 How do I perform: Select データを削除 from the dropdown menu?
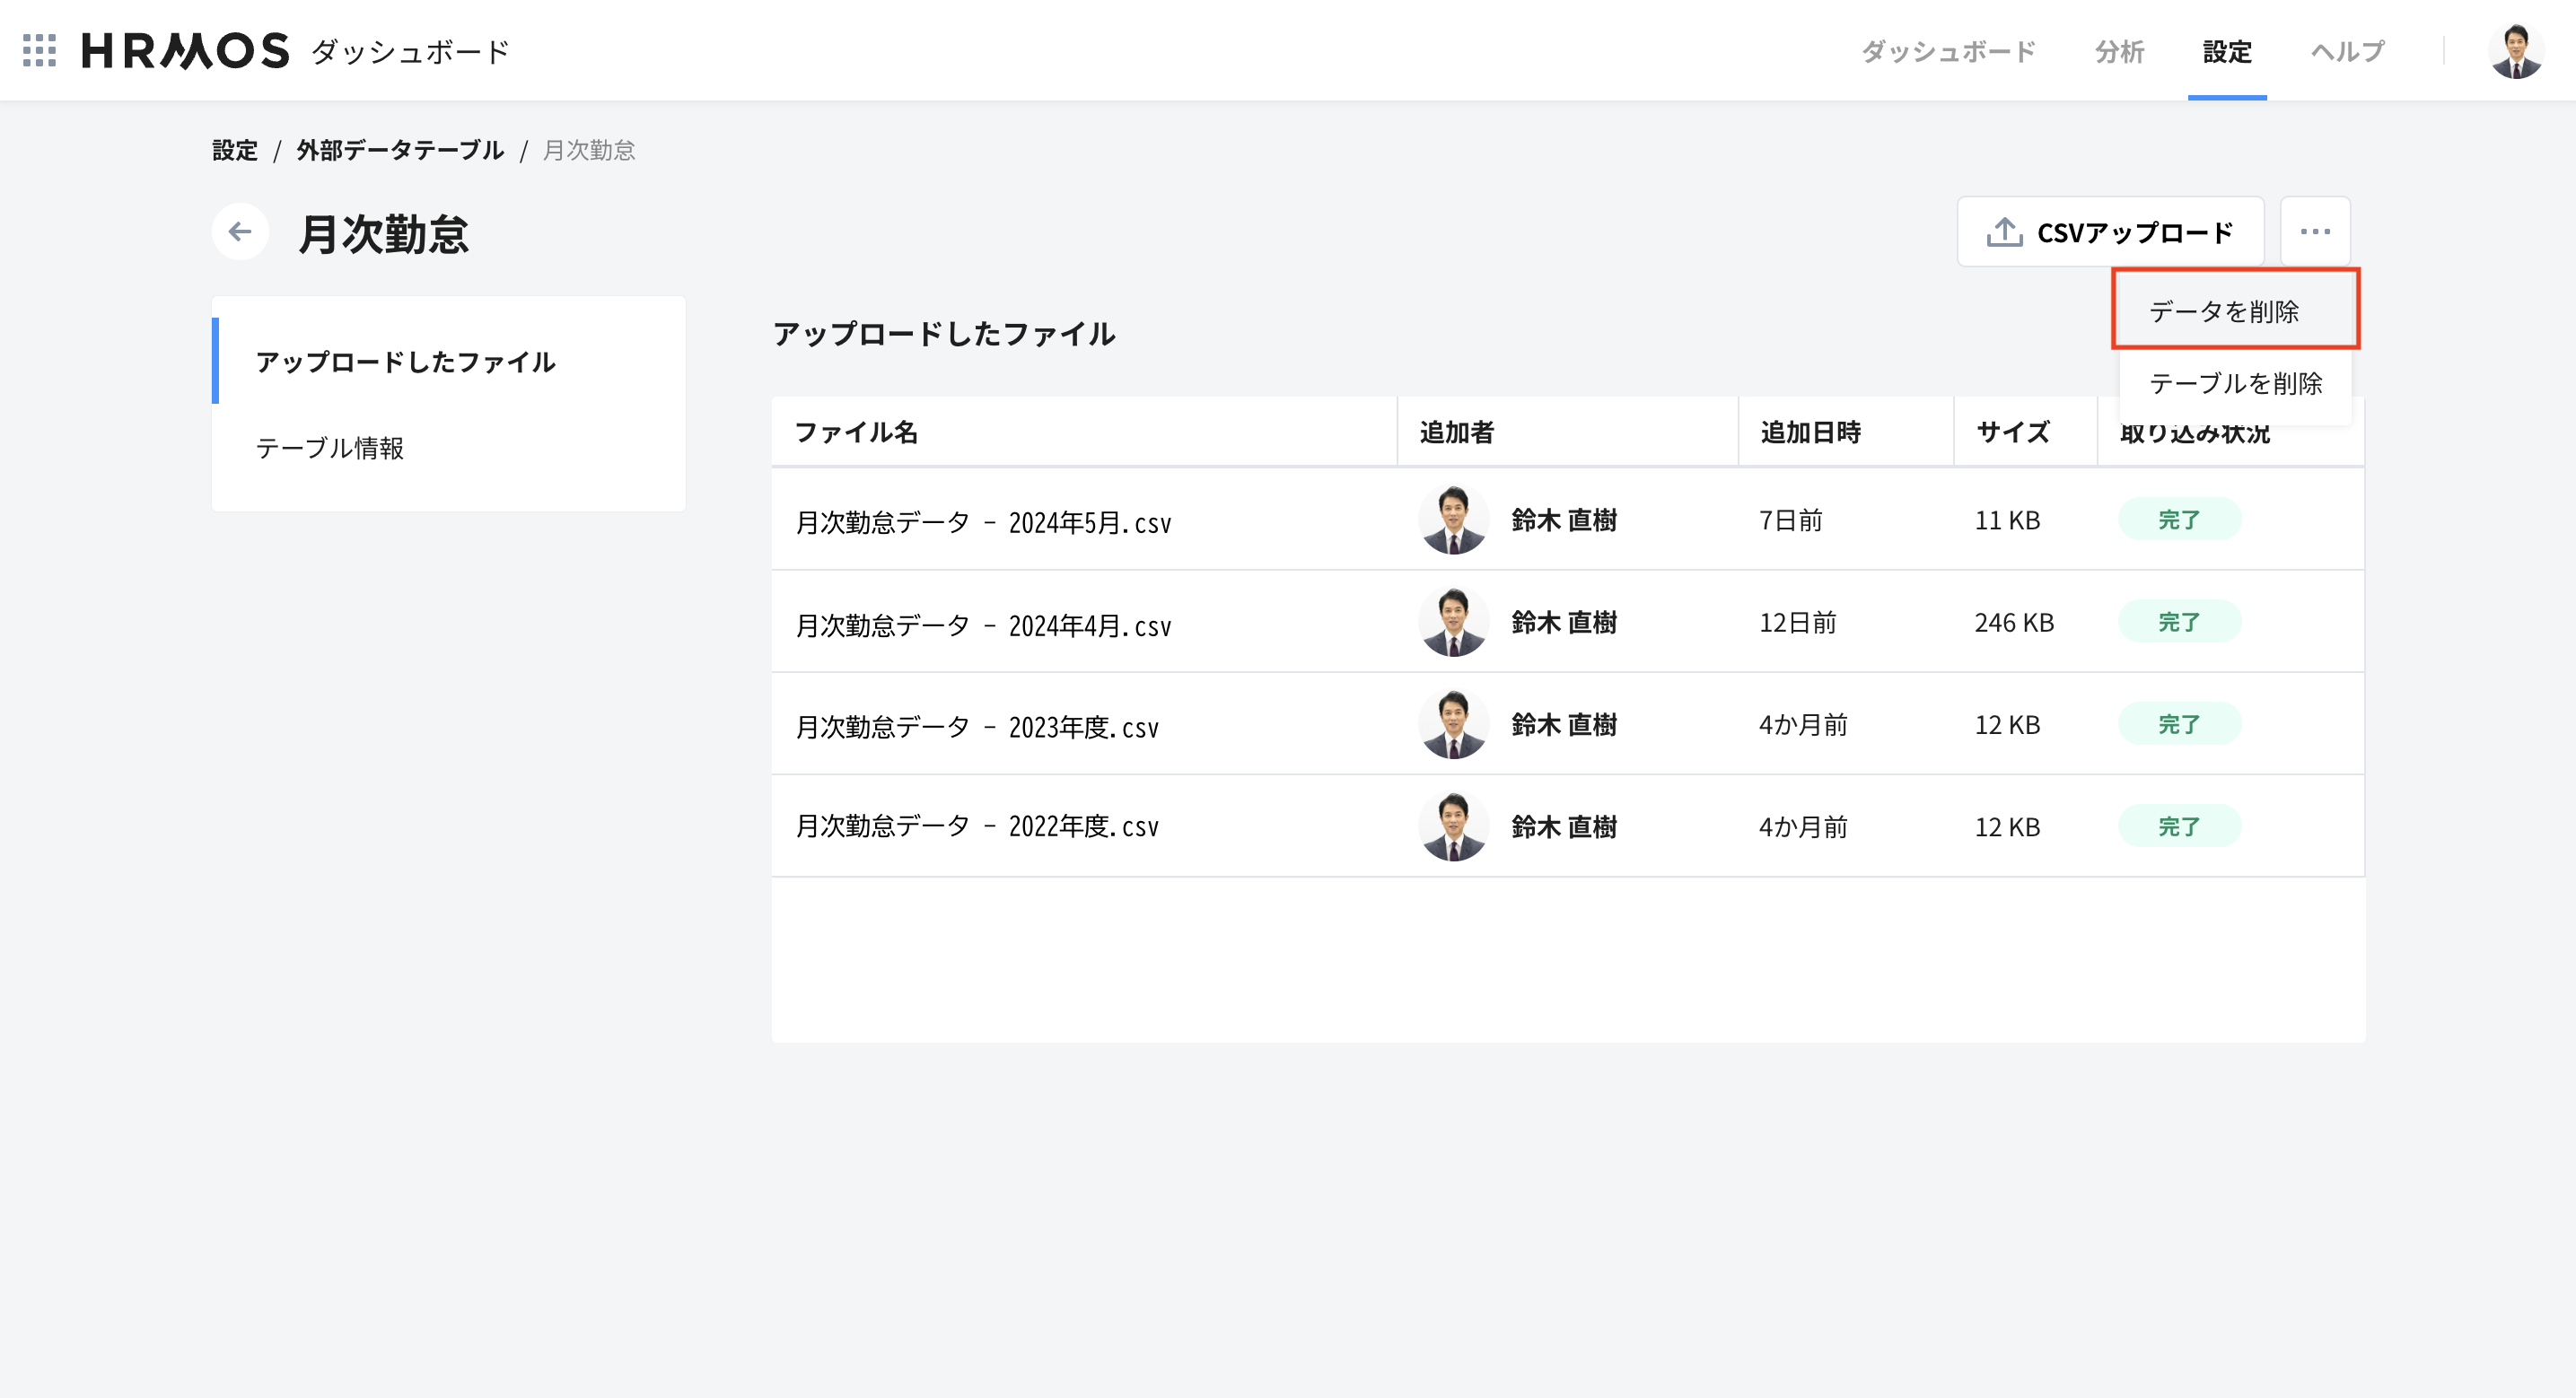pyautogui.click(x=2224, y=312)
